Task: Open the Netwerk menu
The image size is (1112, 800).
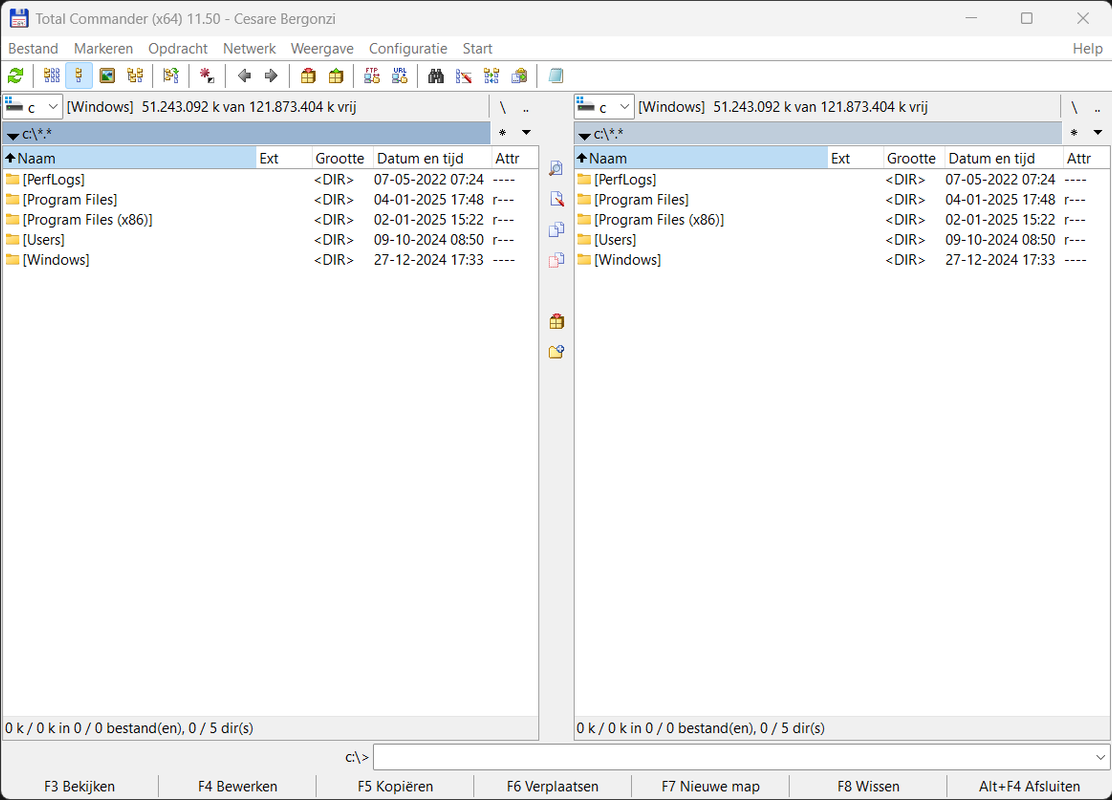Action: [250, 48]
